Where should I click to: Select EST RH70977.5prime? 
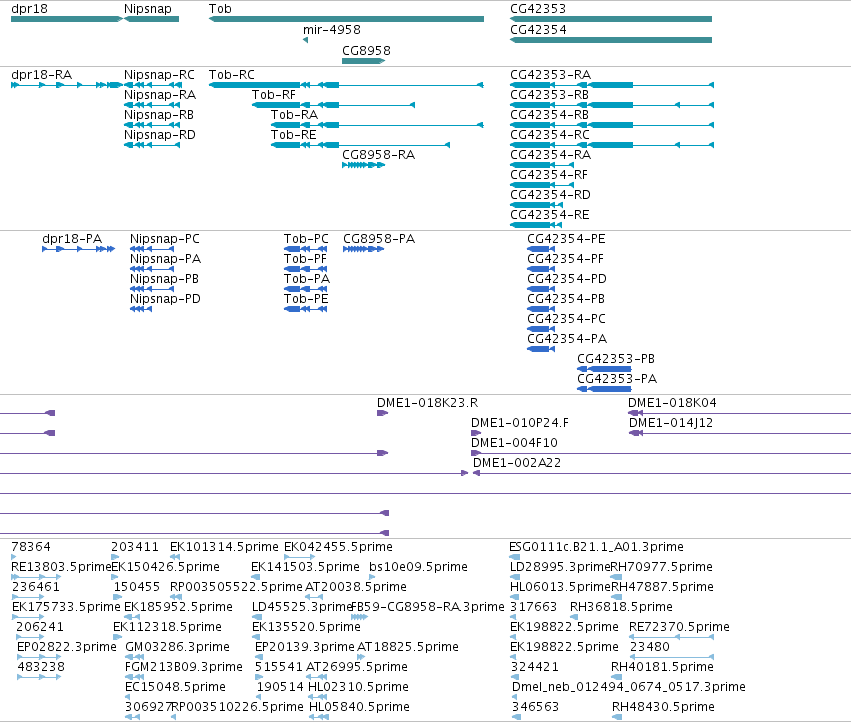[x=617, y=577]
